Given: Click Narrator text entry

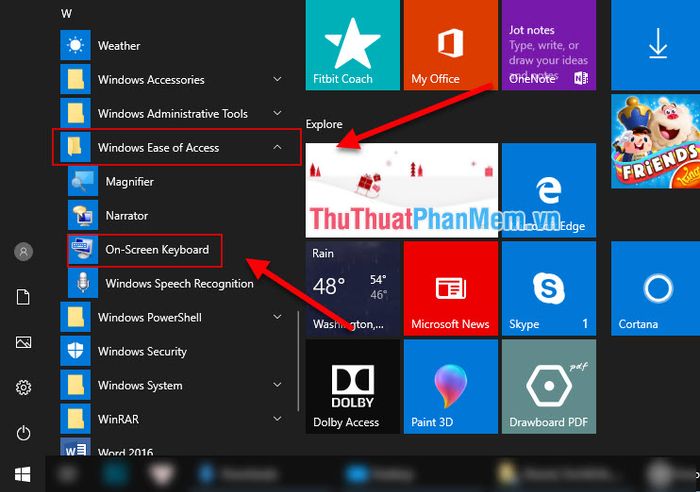Looking at the screenshot, I should click(x=126, y=216).
